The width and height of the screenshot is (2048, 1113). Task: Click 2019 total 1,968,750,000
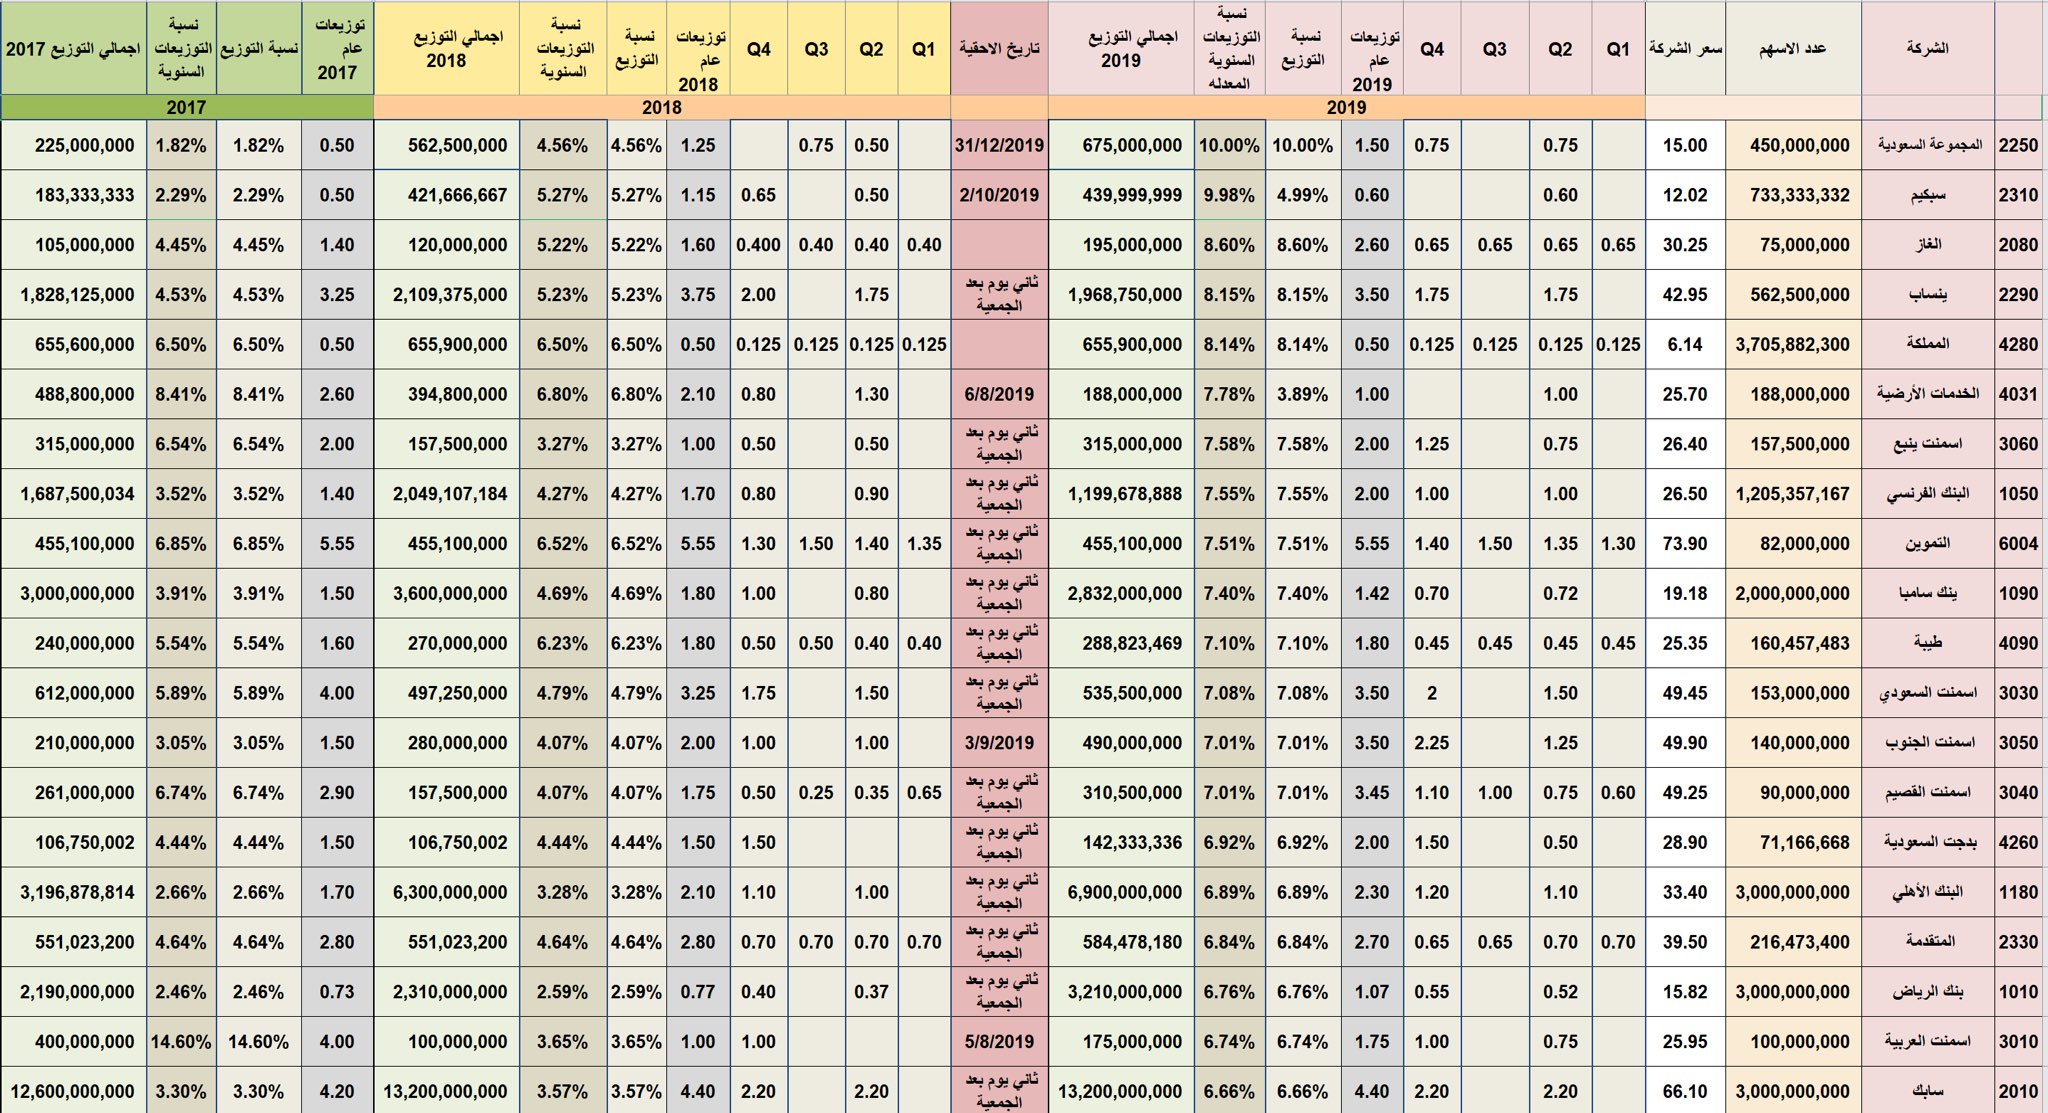(x=1125, y=295)
